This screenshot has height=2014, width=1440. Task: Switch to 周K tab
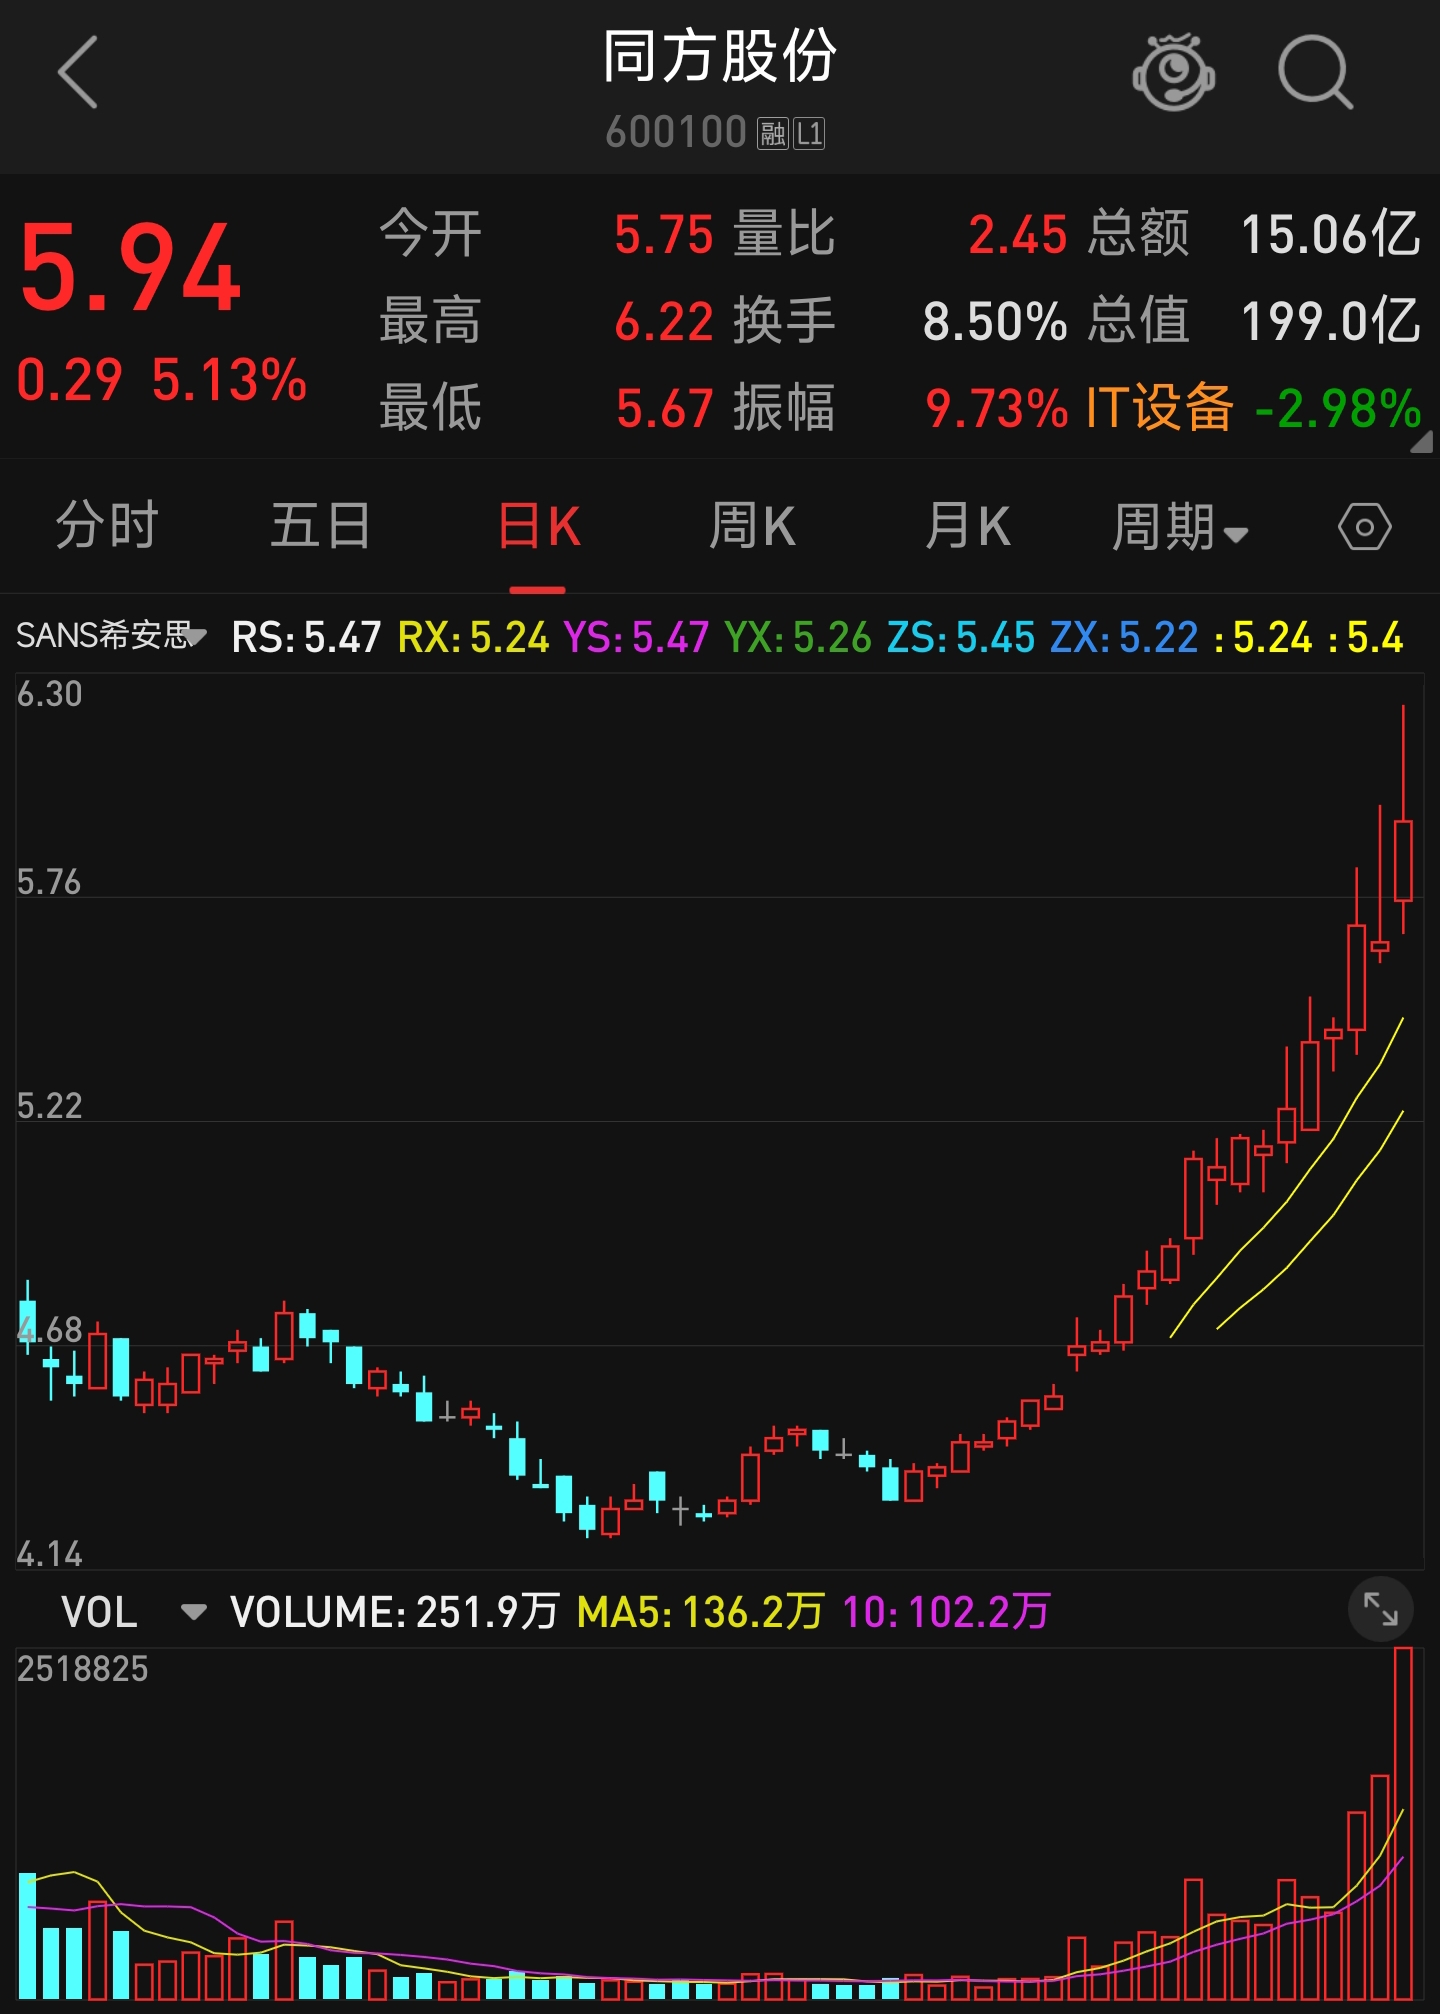coord(752,527)
